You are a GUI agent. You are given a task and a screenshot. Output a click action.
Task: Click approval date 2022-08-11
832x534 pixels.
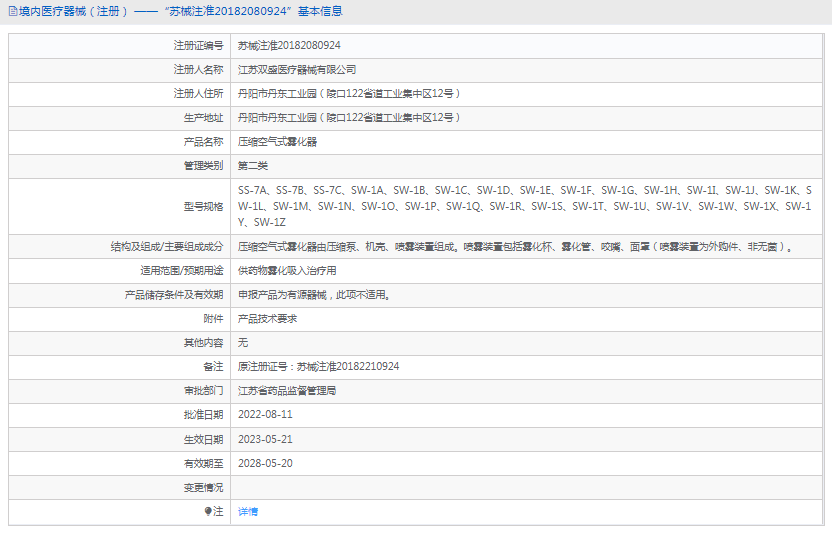[x=265, y=415]
